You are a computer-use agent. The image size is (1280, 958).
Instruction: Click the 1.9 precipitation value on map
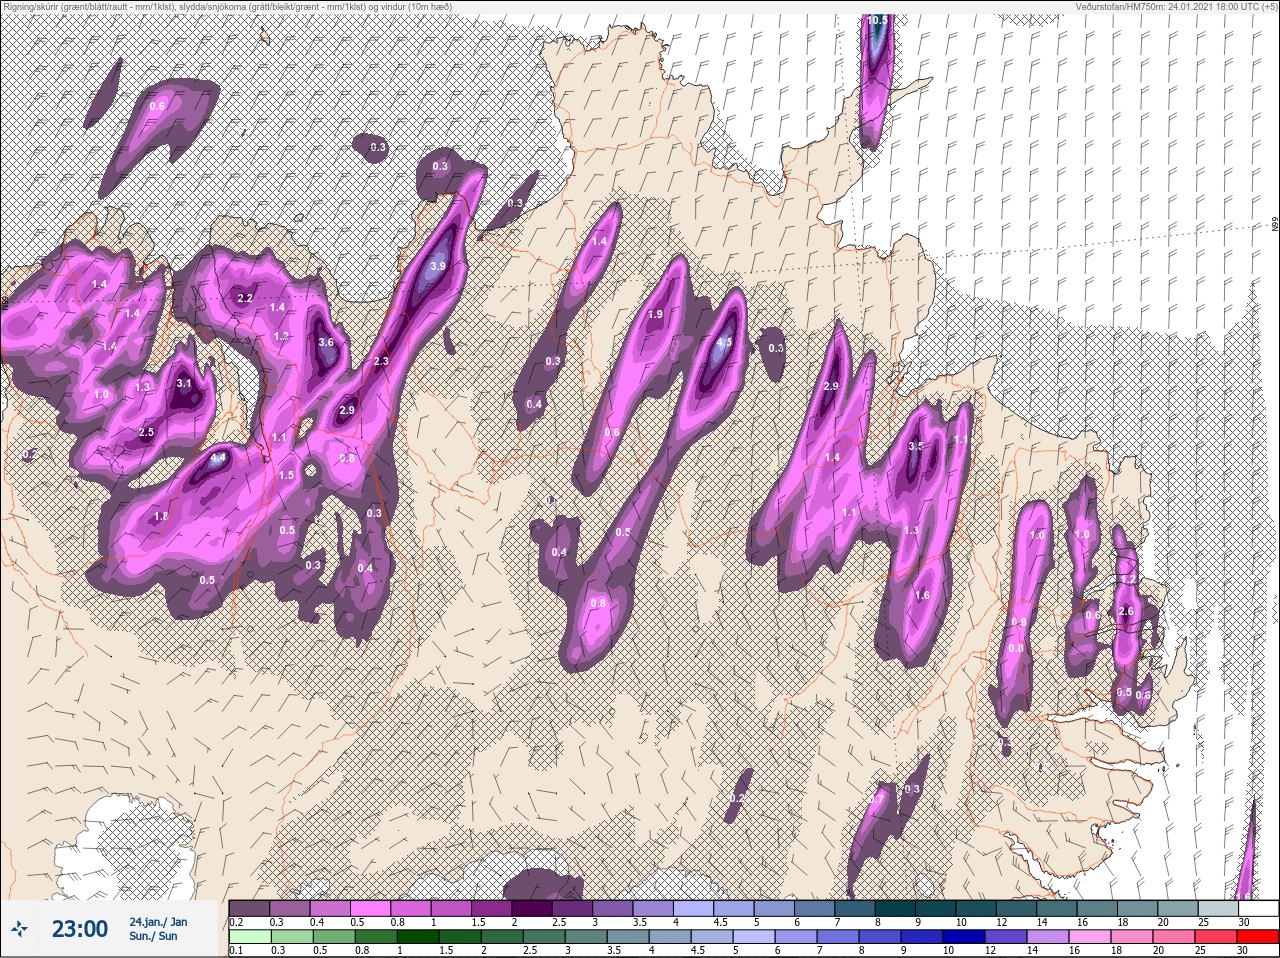point(655,314)
